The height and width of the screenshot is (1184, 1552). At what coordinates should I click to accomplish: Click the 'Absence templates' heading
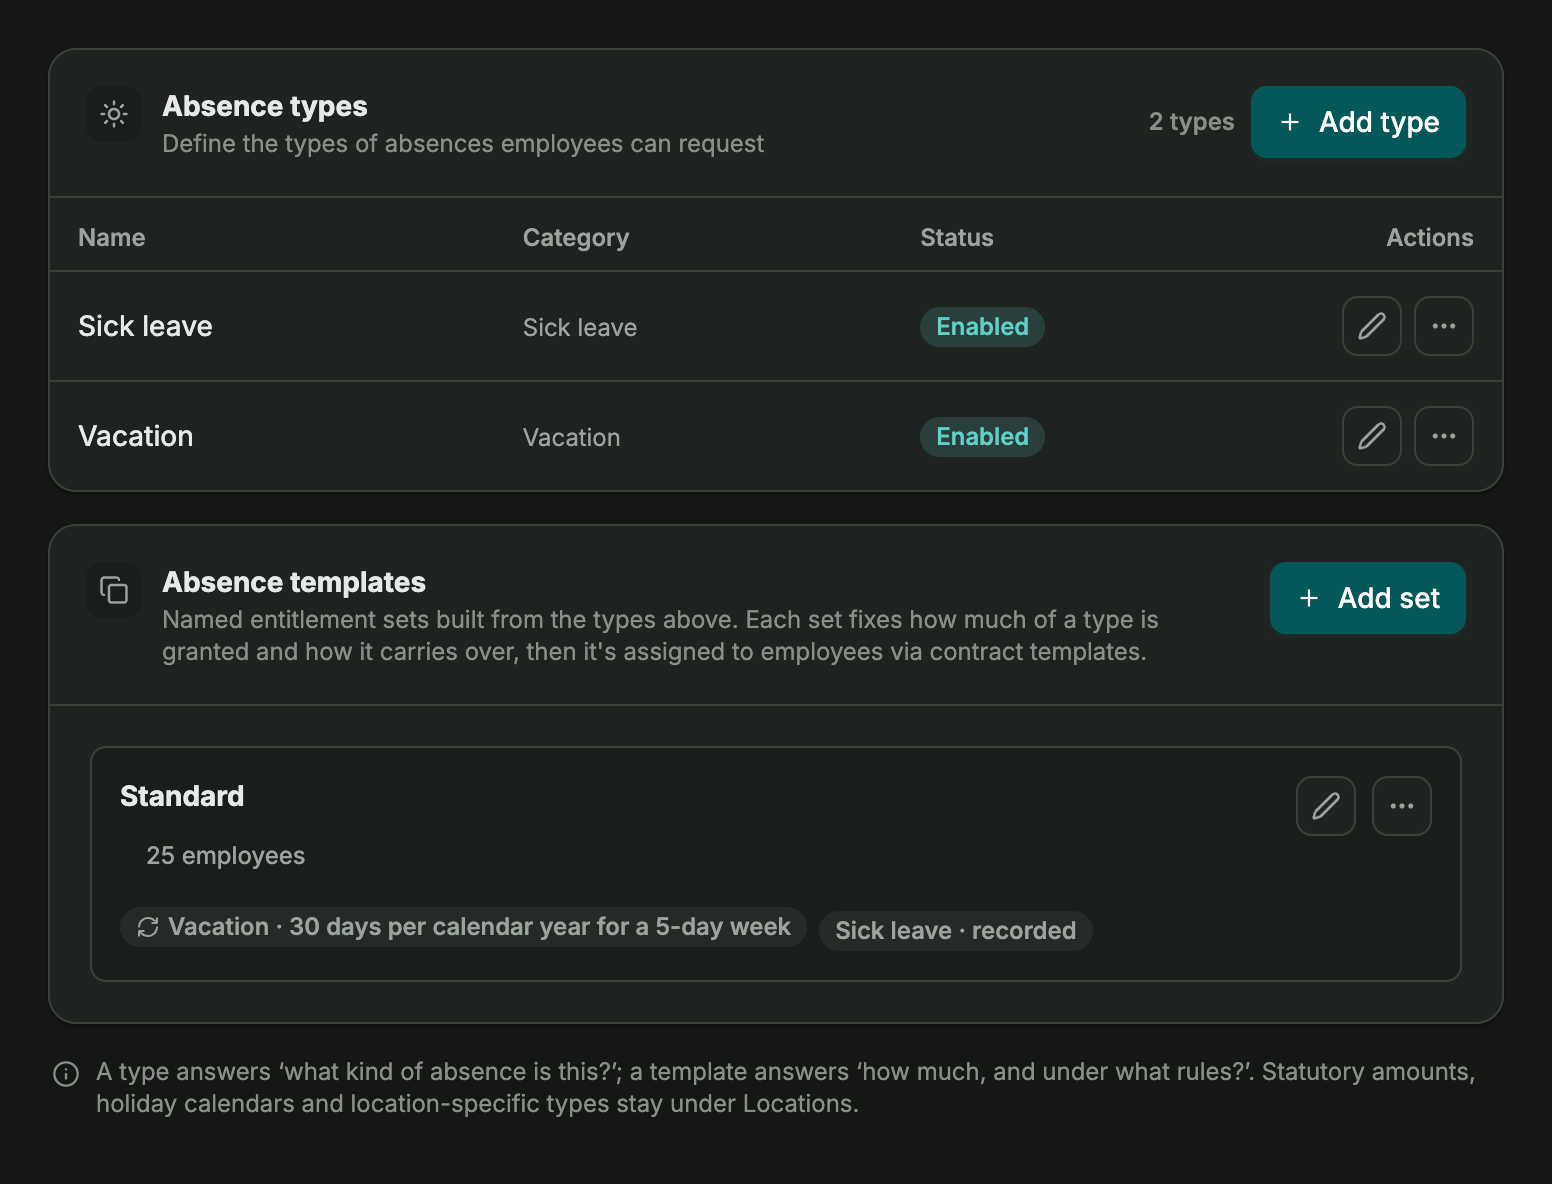(294, 582)
